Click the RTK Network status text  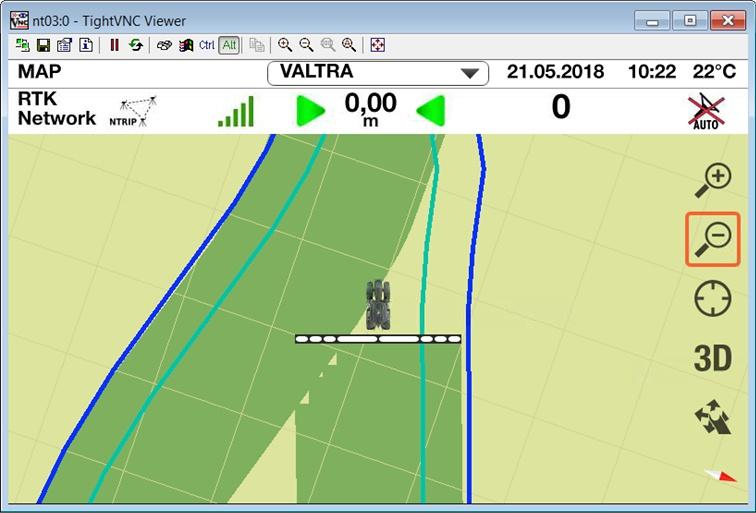pyautogui.click(x=56, y=108)
